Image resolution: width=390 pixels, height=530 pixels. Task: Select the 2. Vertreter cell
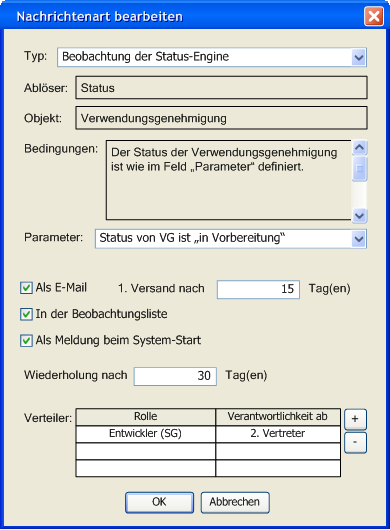click(278, 434)
